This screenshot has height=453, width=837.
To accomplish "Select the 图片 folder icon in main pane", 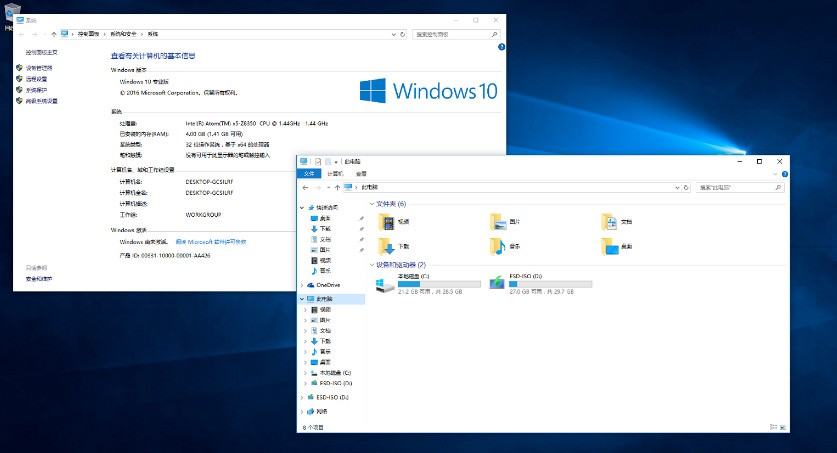I will point(498,222).
